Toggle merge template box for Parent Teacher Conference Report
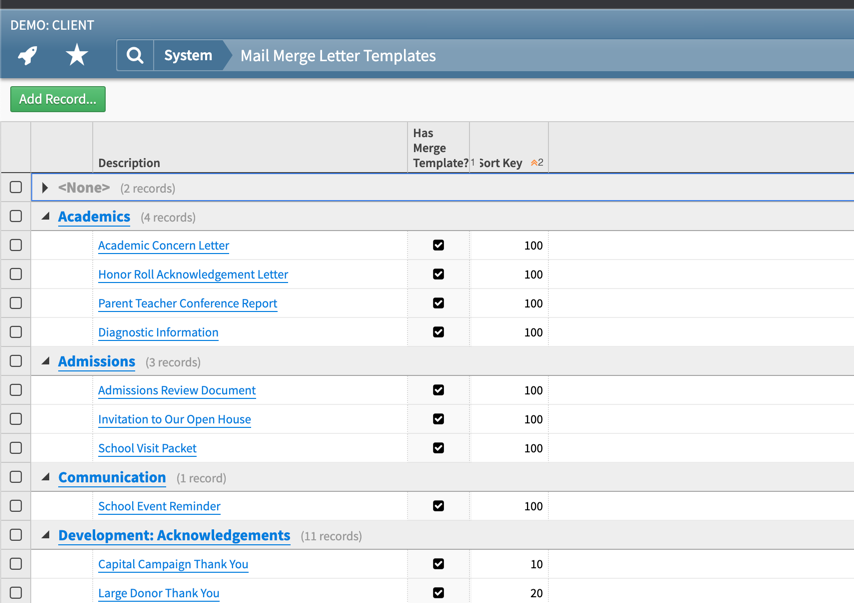This screenshot has width=854, height=603. (438, 303)
